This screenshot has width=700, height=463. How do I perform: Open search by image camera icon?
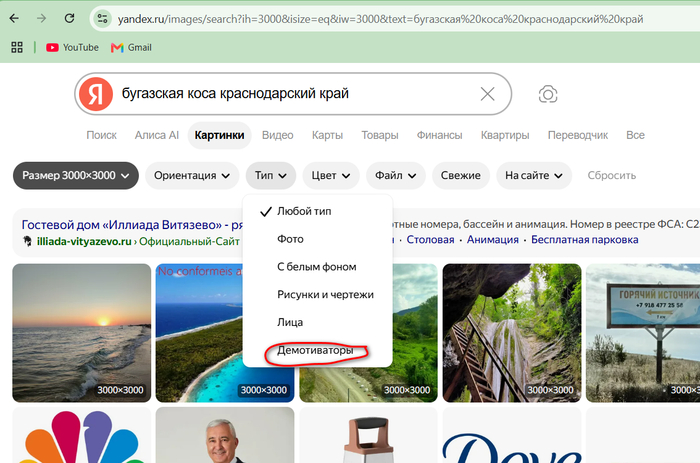[548, 94]
